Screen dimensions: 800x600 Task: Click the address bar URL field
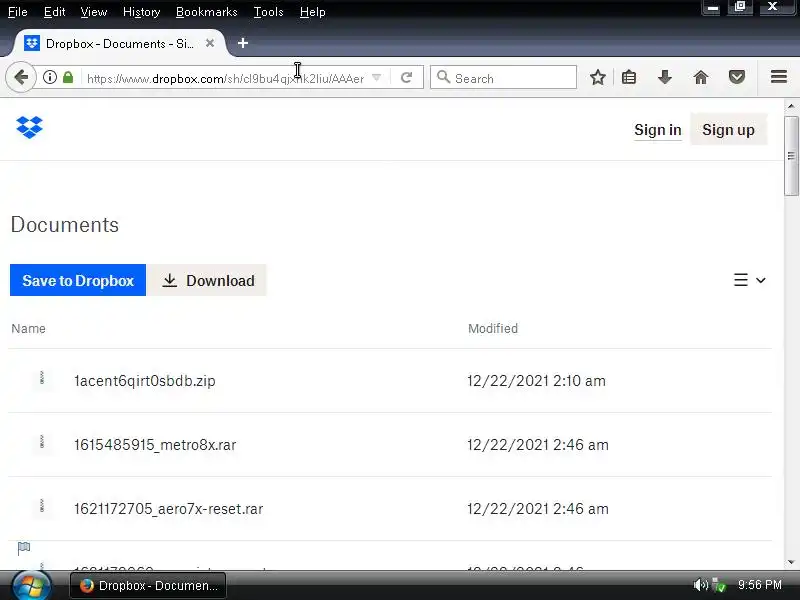pos(224,78)
